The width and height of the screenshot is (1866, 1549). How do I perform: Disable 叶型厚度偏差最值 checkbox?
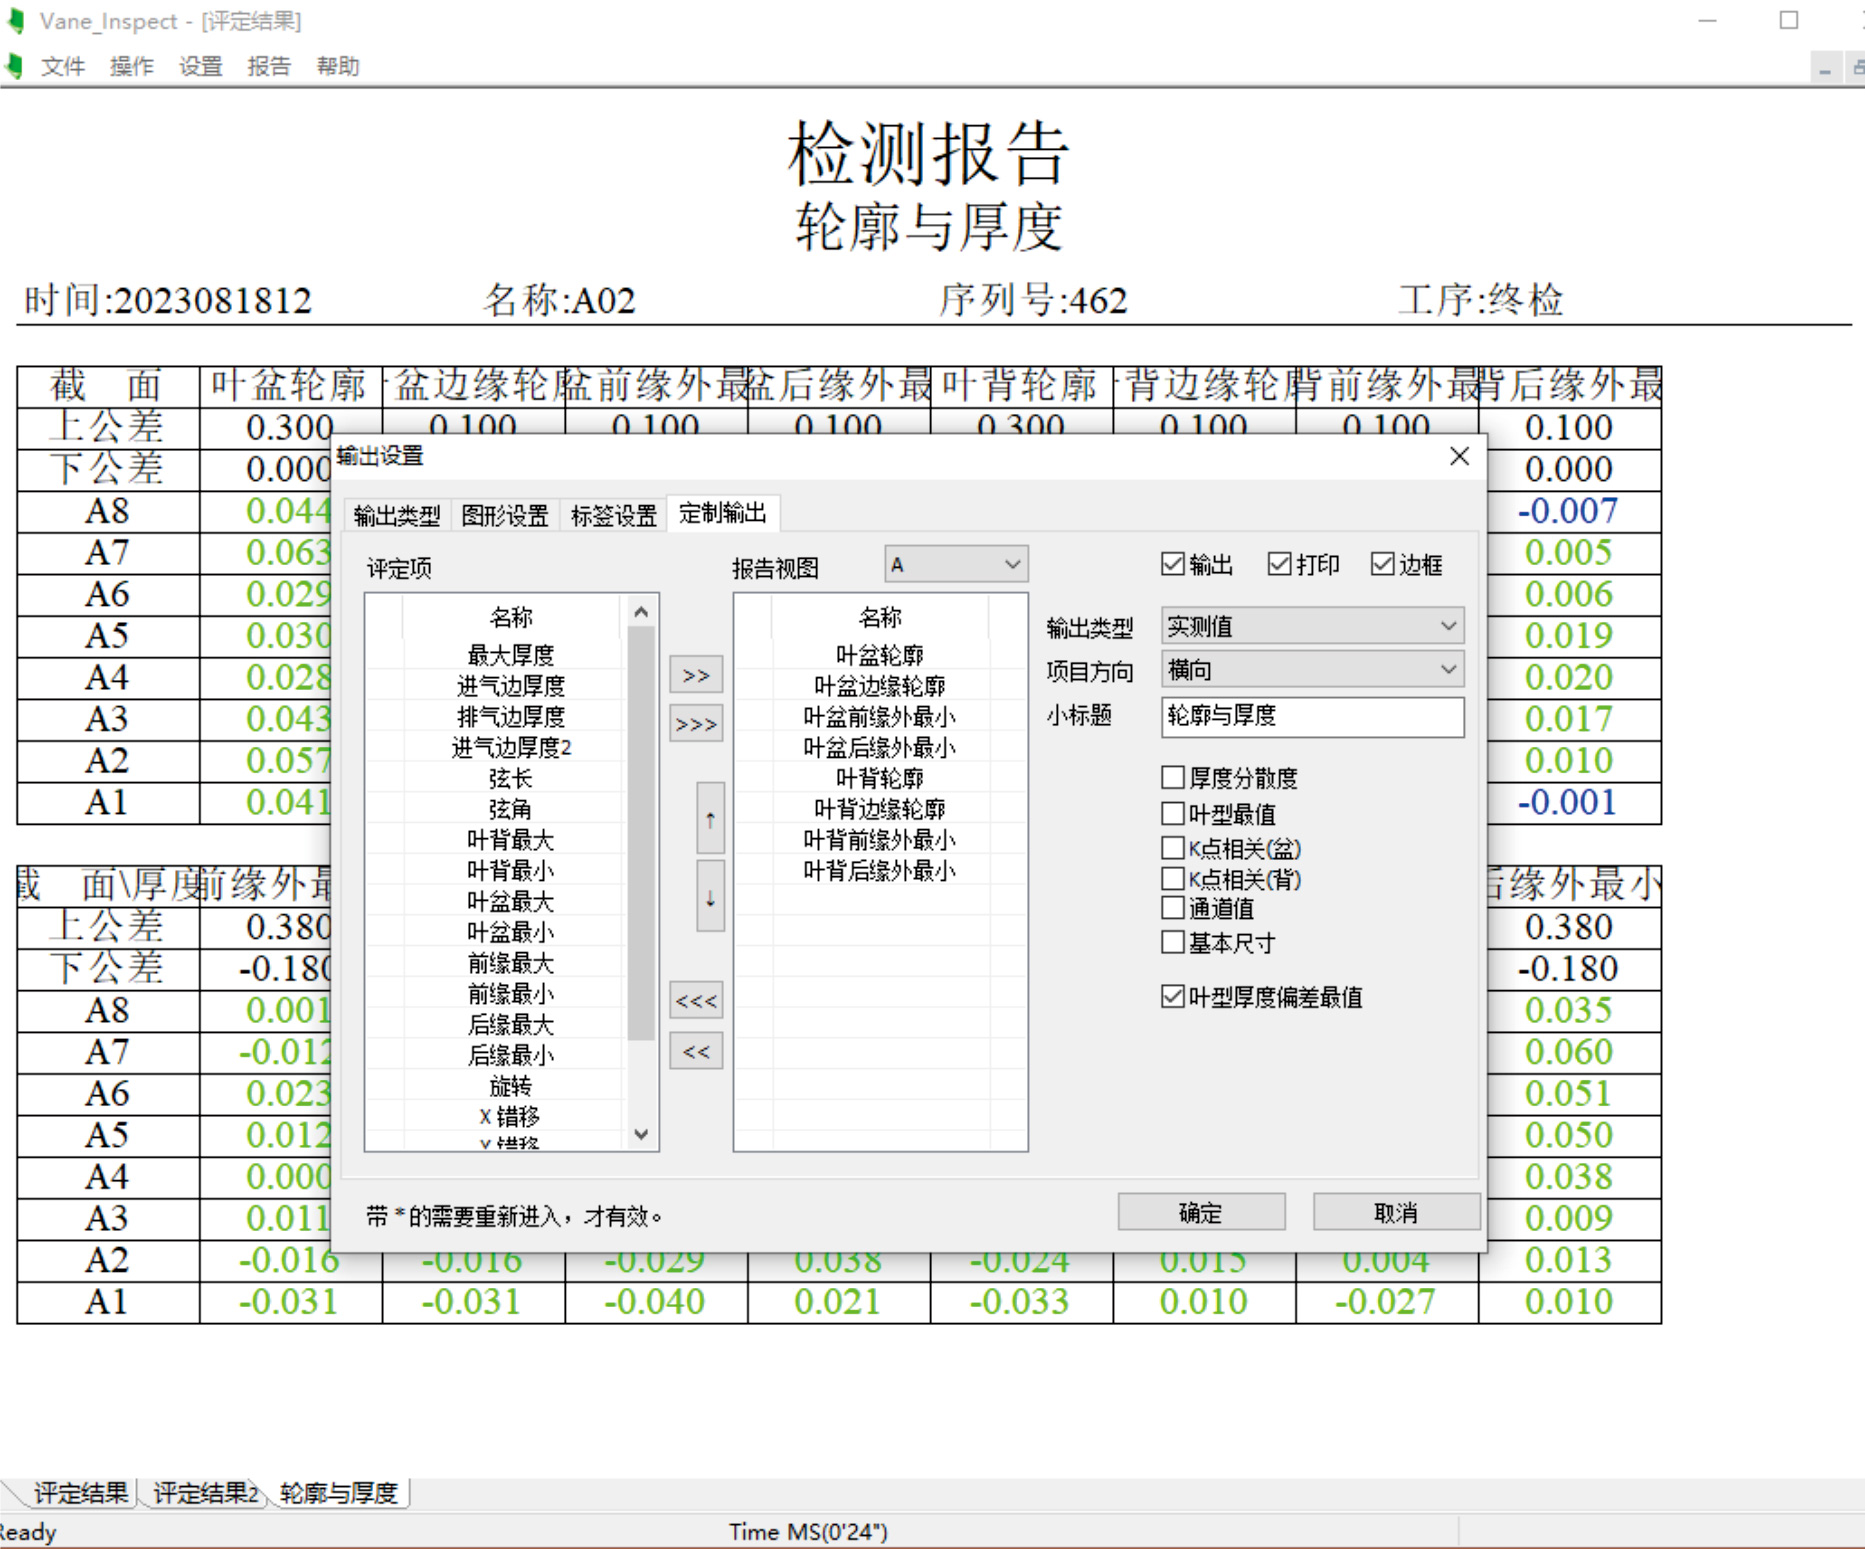(1173, 996)
